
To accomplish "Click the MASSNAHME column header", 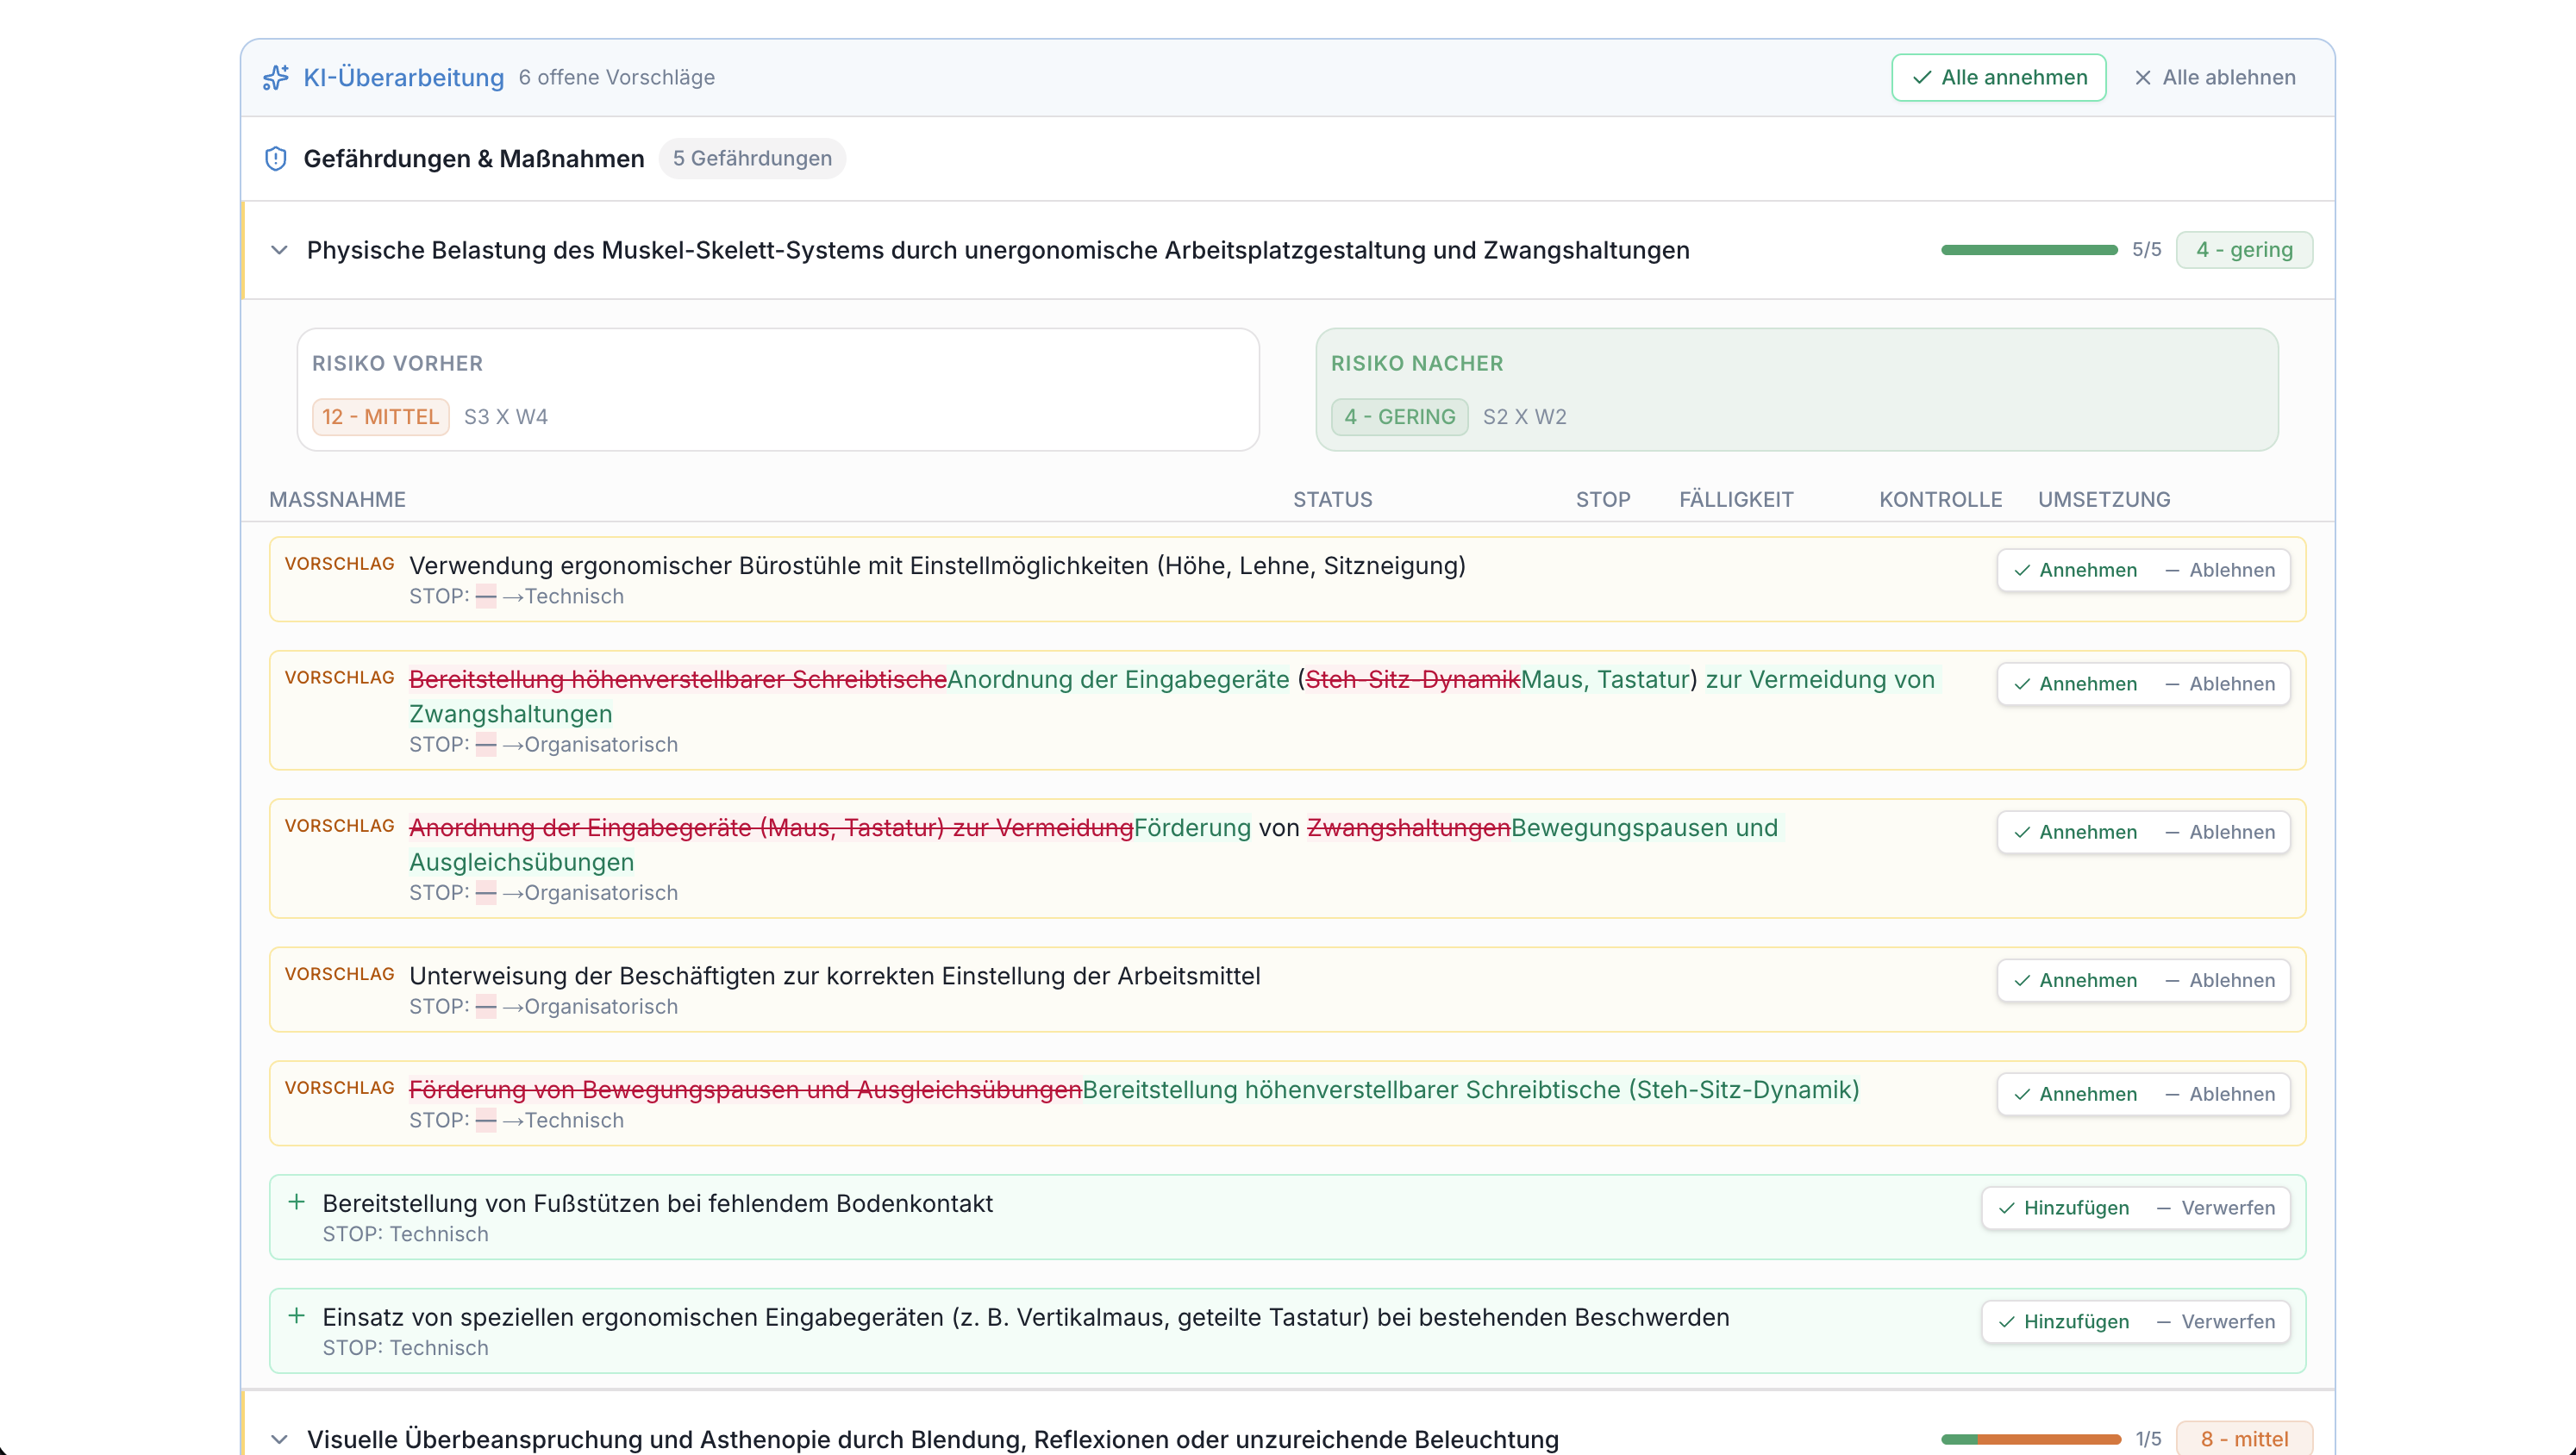I will [337, 499].
